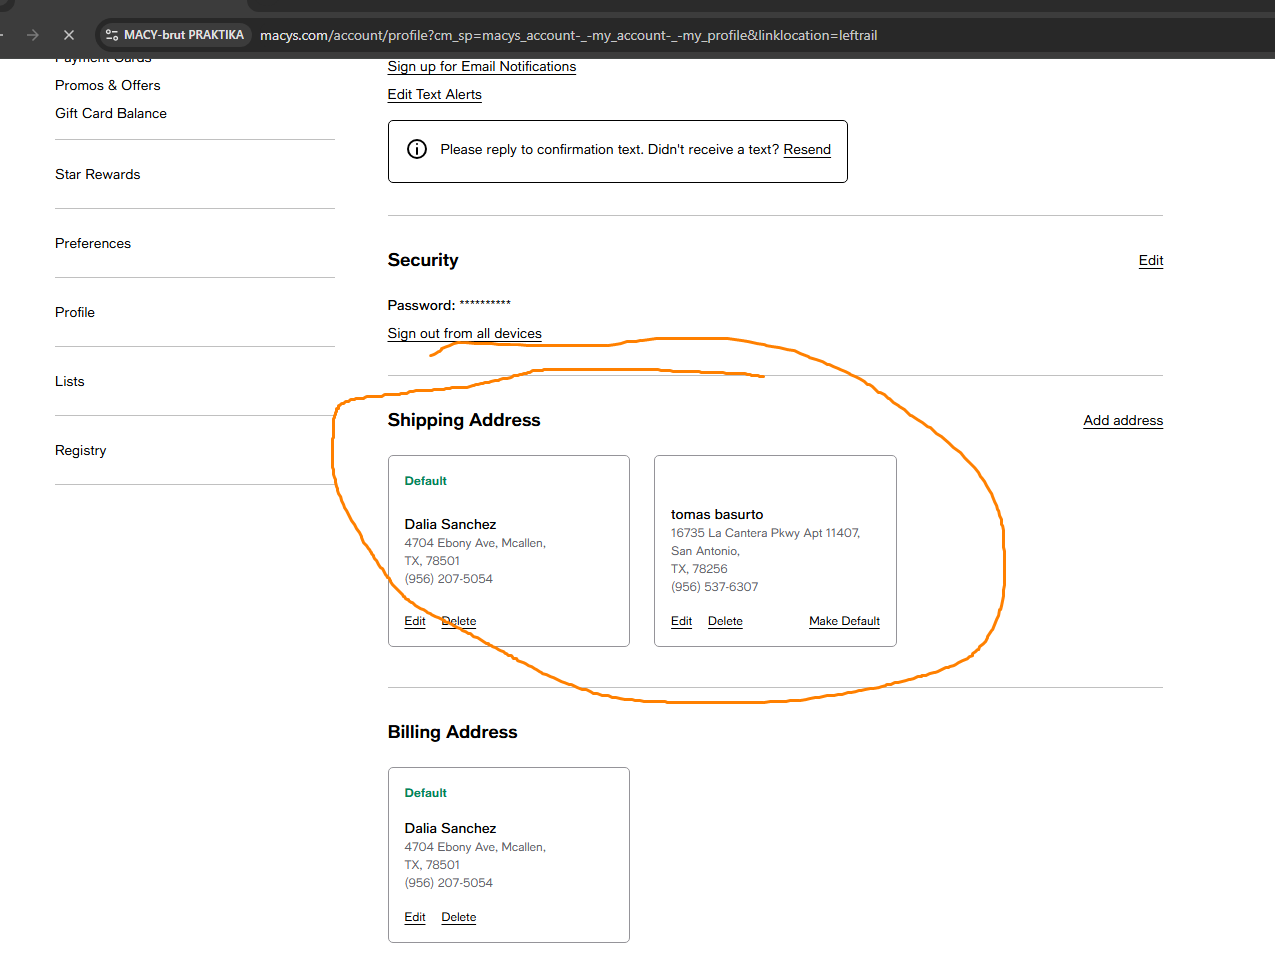Open Gift Card Balance in sidebar
Viewport: 1275px width, 955px height.
coord(111,114)
